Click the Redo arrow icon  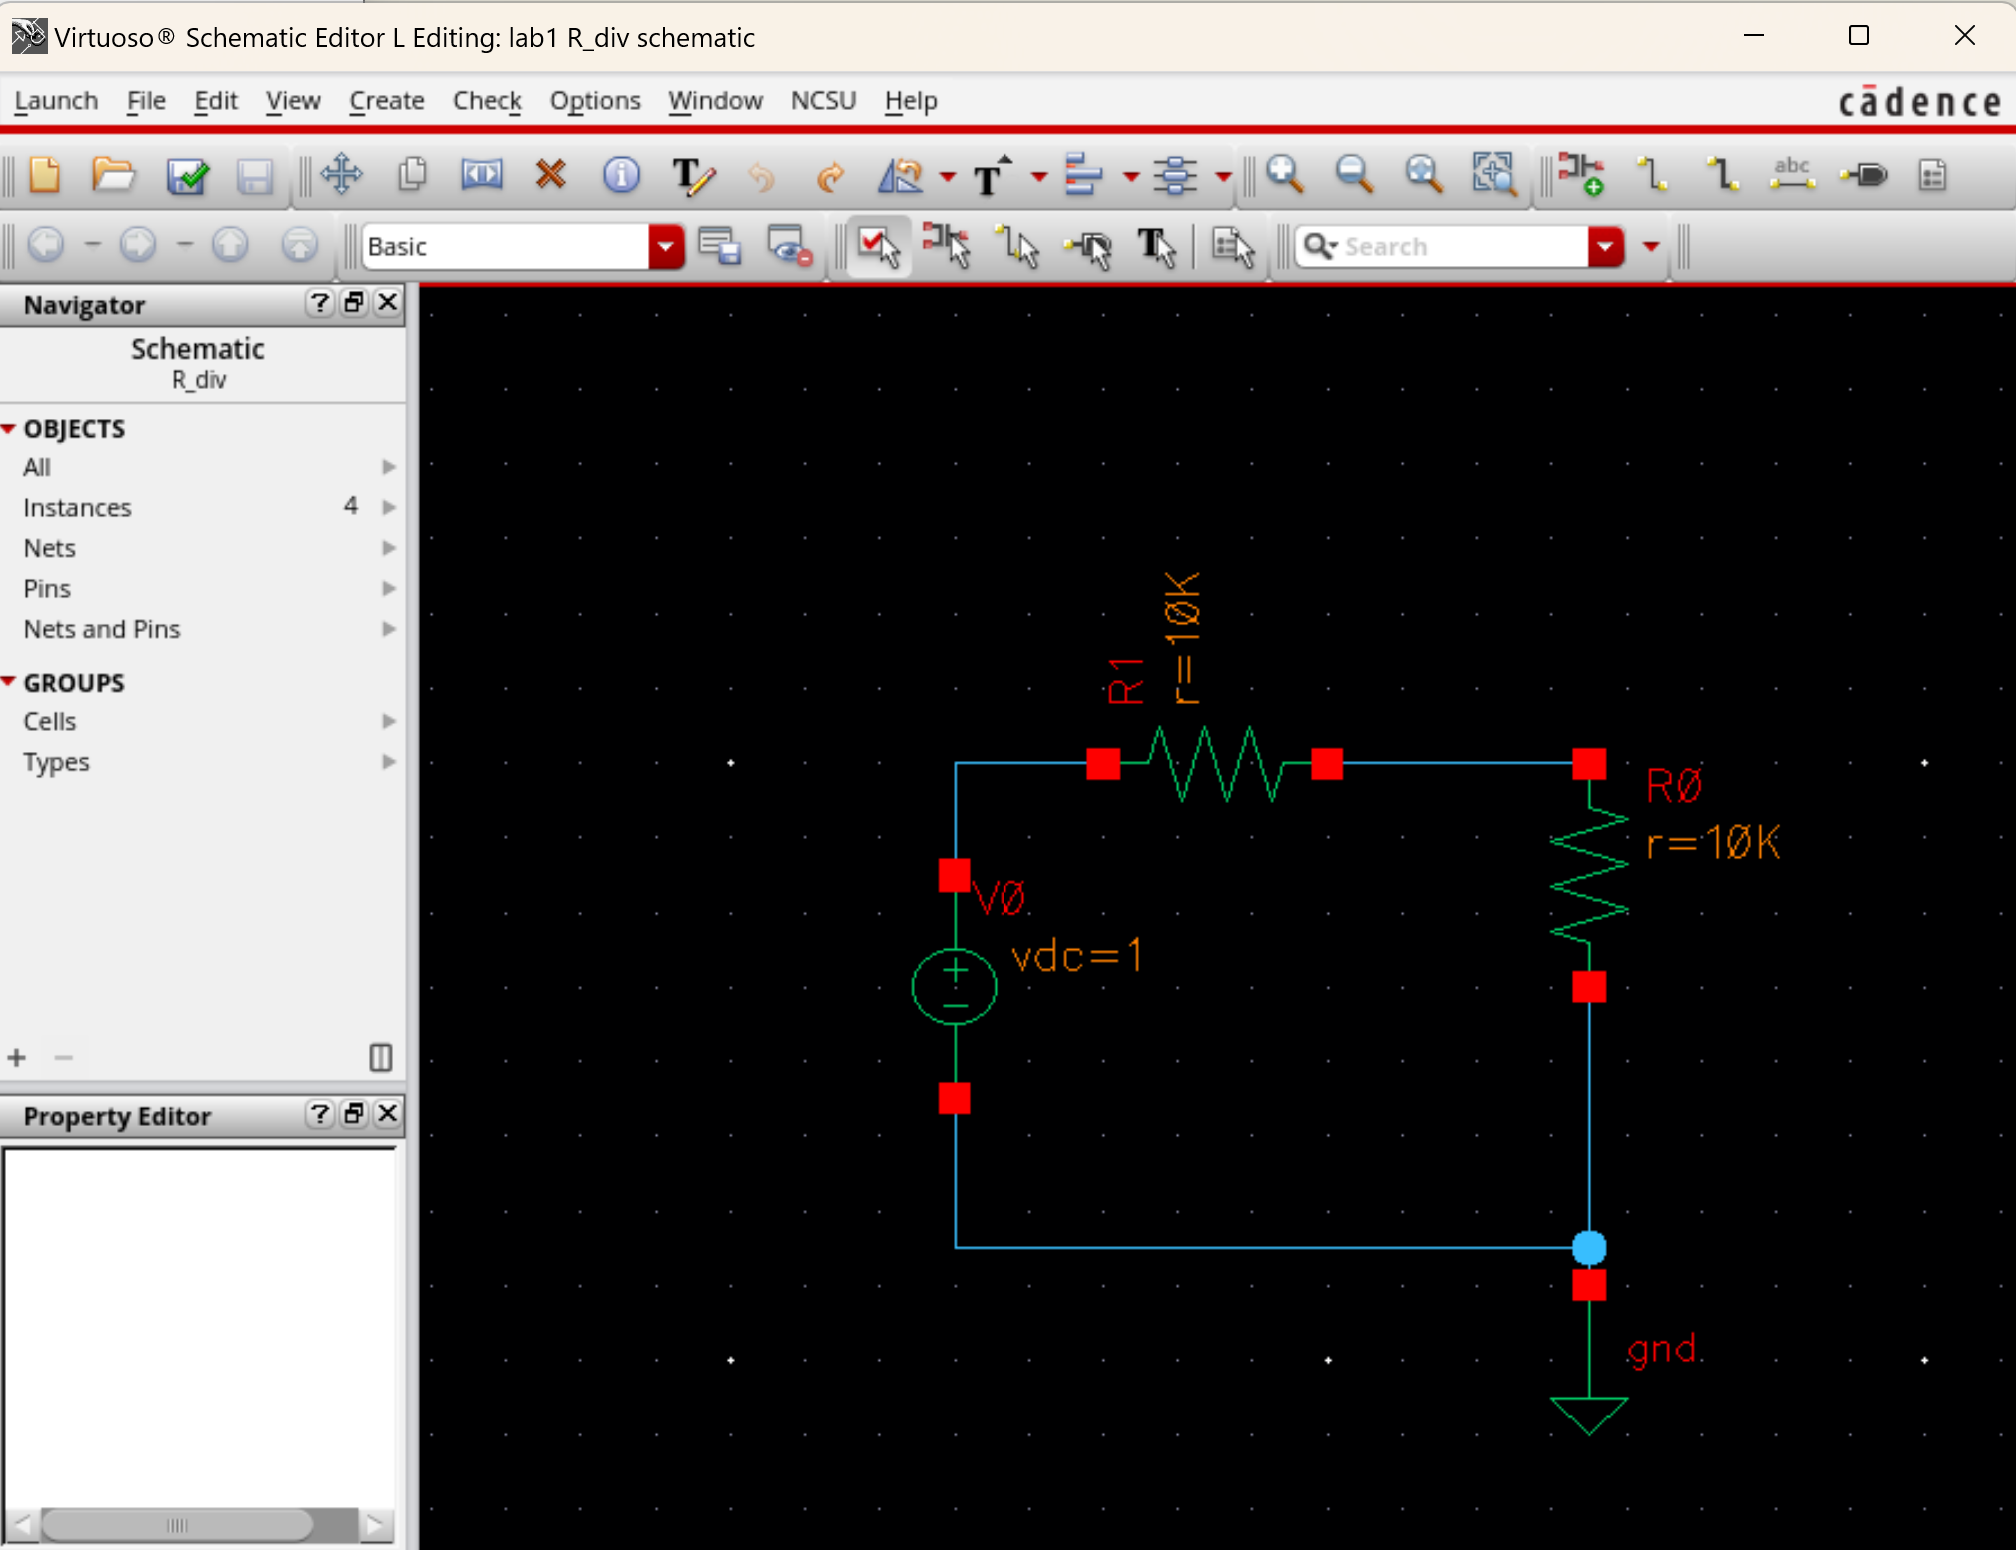(829, 177)
